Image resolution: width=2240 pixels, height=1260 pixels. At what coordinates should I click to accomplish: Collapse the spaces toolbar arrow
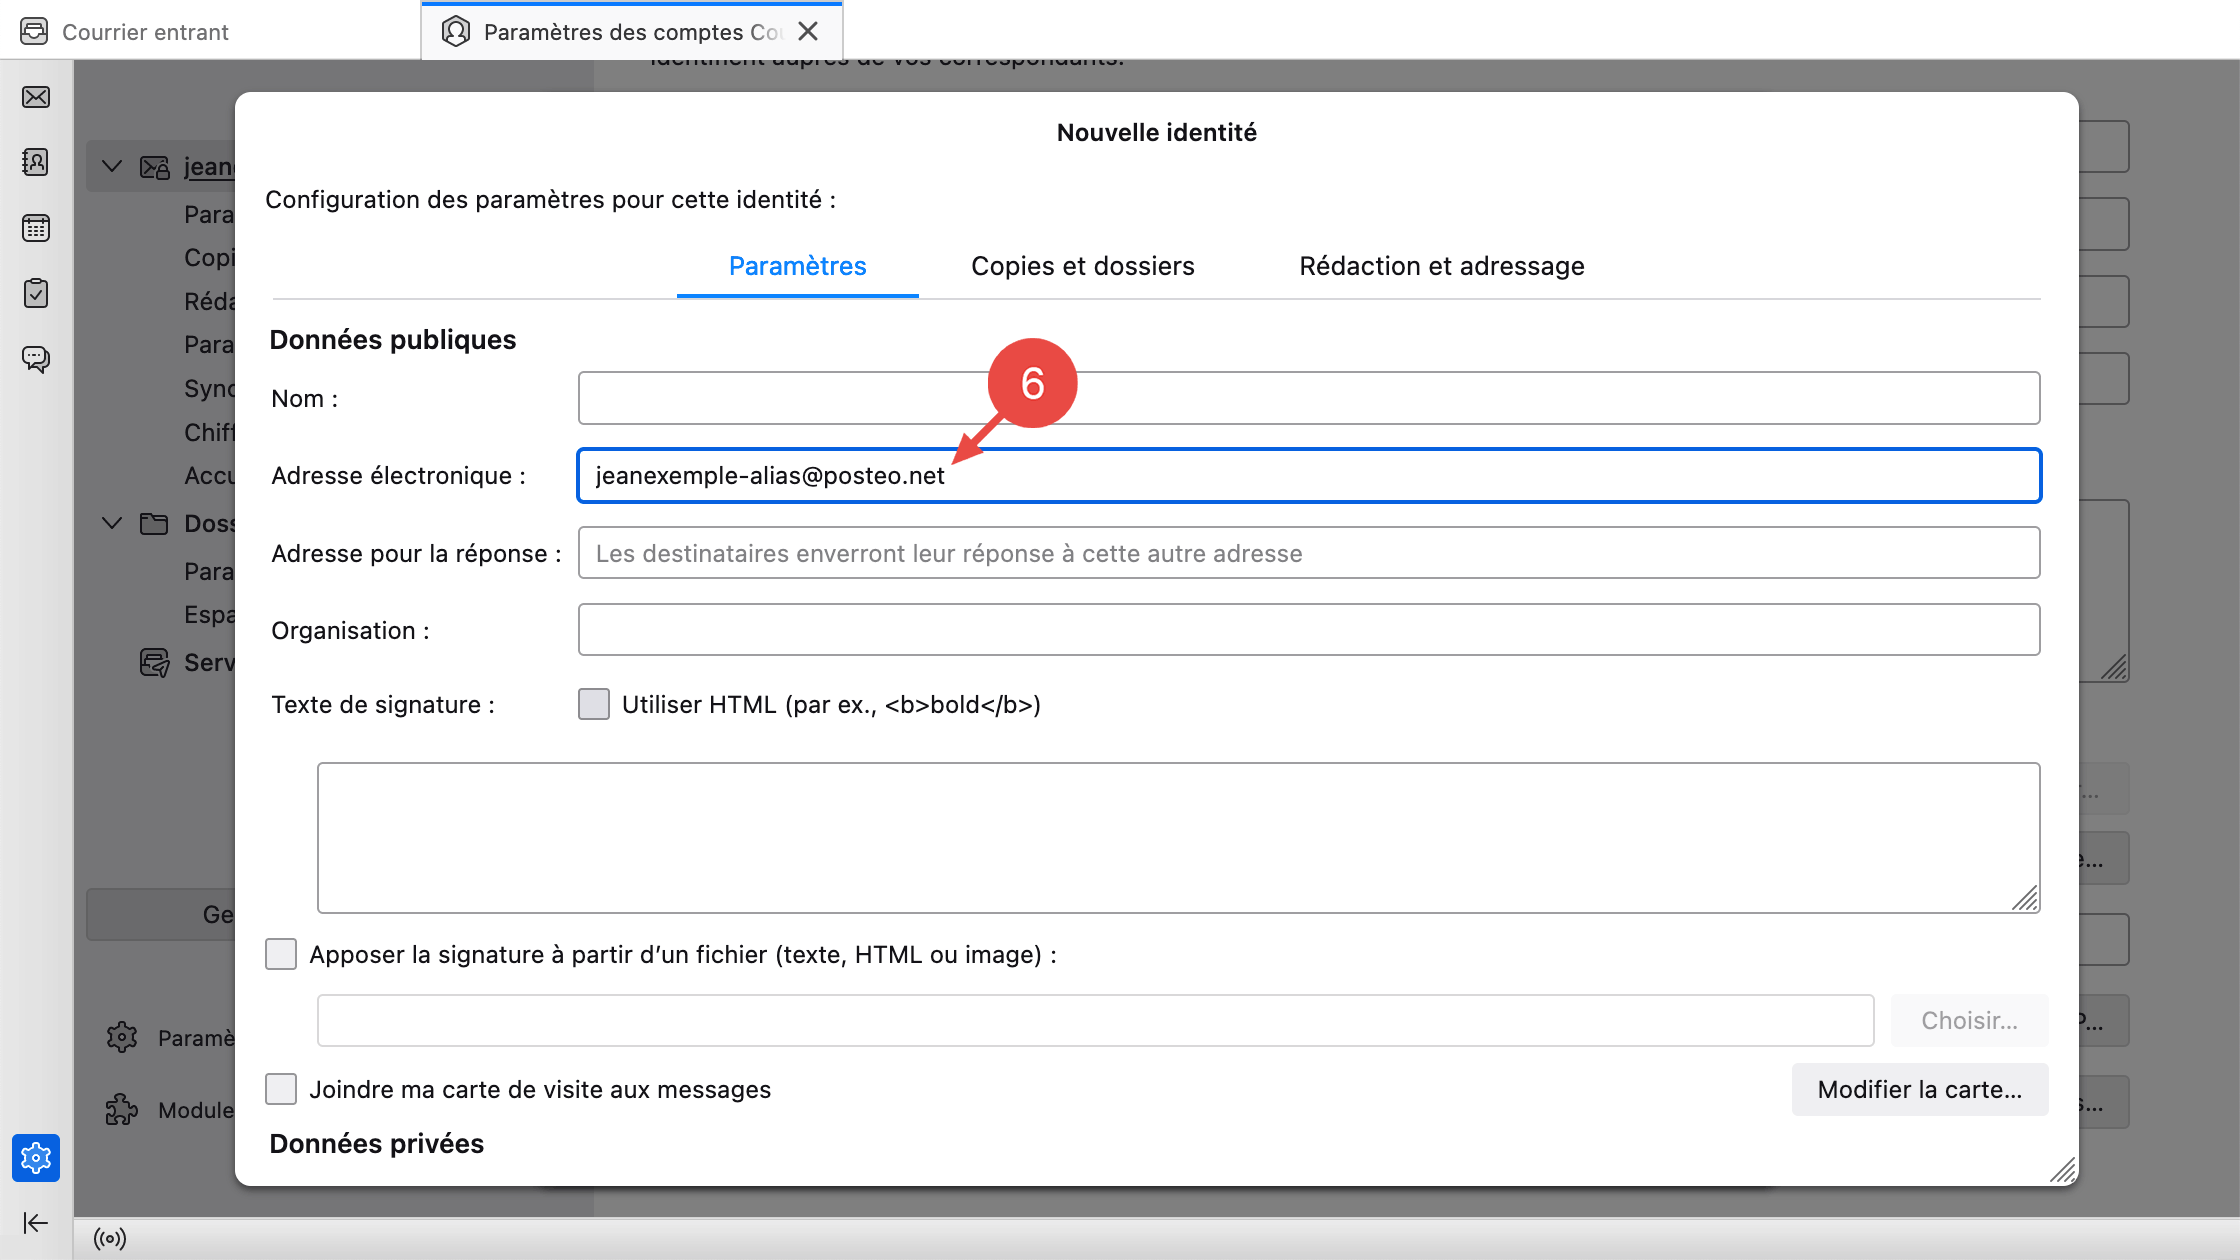click(x=36, y=1222)
